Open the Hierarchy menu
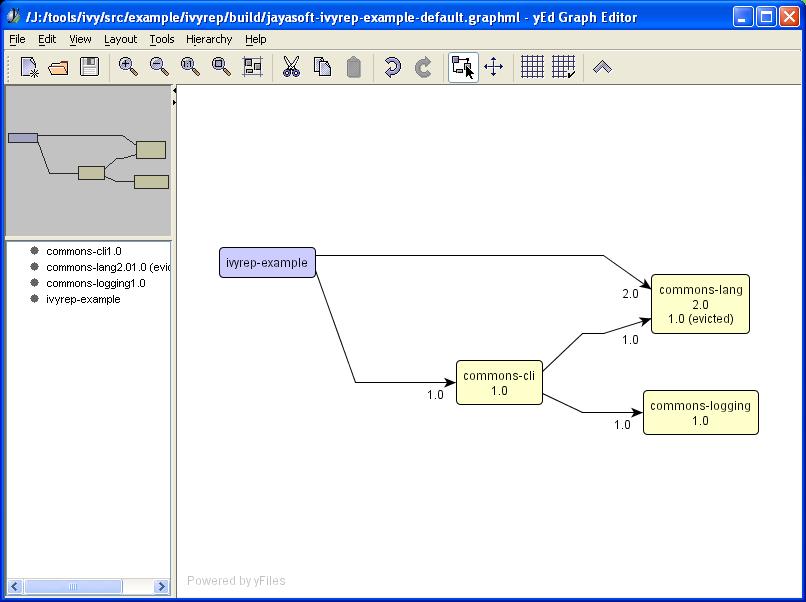806x602 pixels. pos(209,39)
